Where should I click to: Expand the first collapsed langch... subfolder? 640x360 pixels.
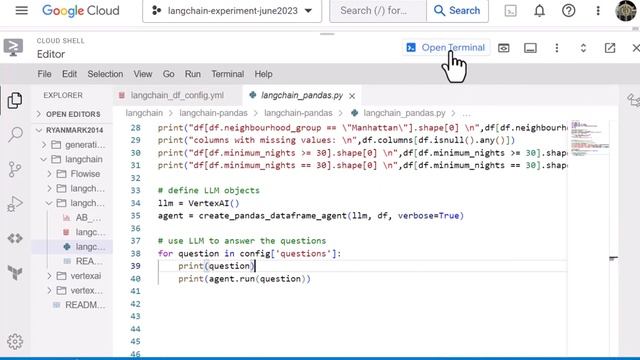pyautogui.click(x=75, y=189)
